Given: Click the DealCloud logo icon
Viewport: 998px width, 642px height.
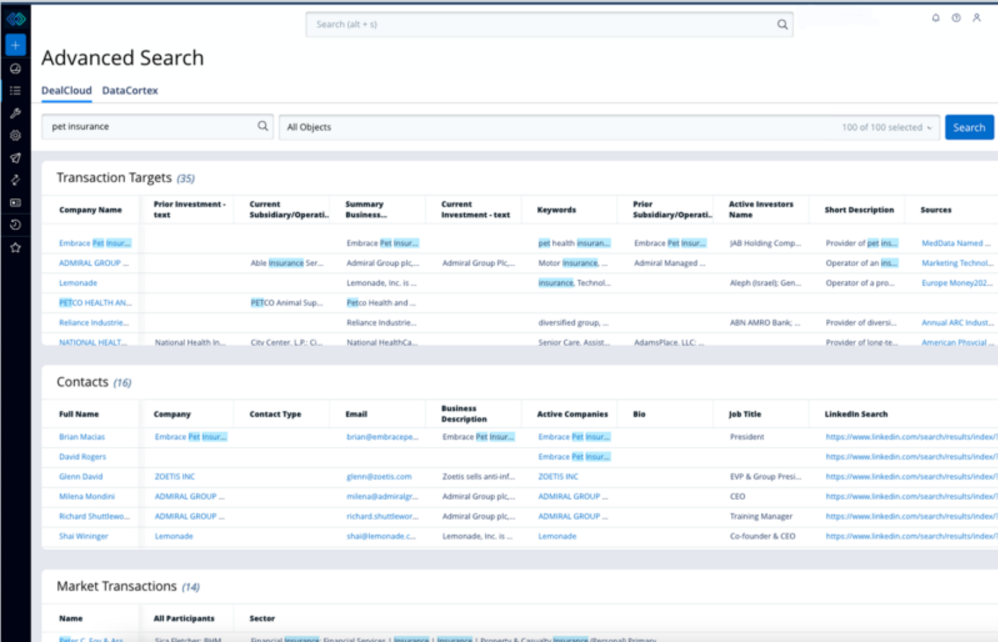Looking at the screenshot, I should [15, 19].
